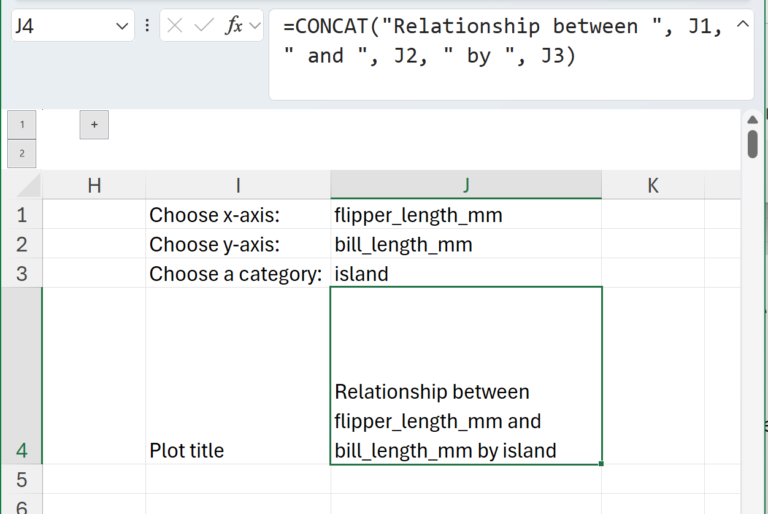The width and height of the screenshot is (768, 514).
Task: Collapse the formula bar with the chevron
Action: coord(741,24)
